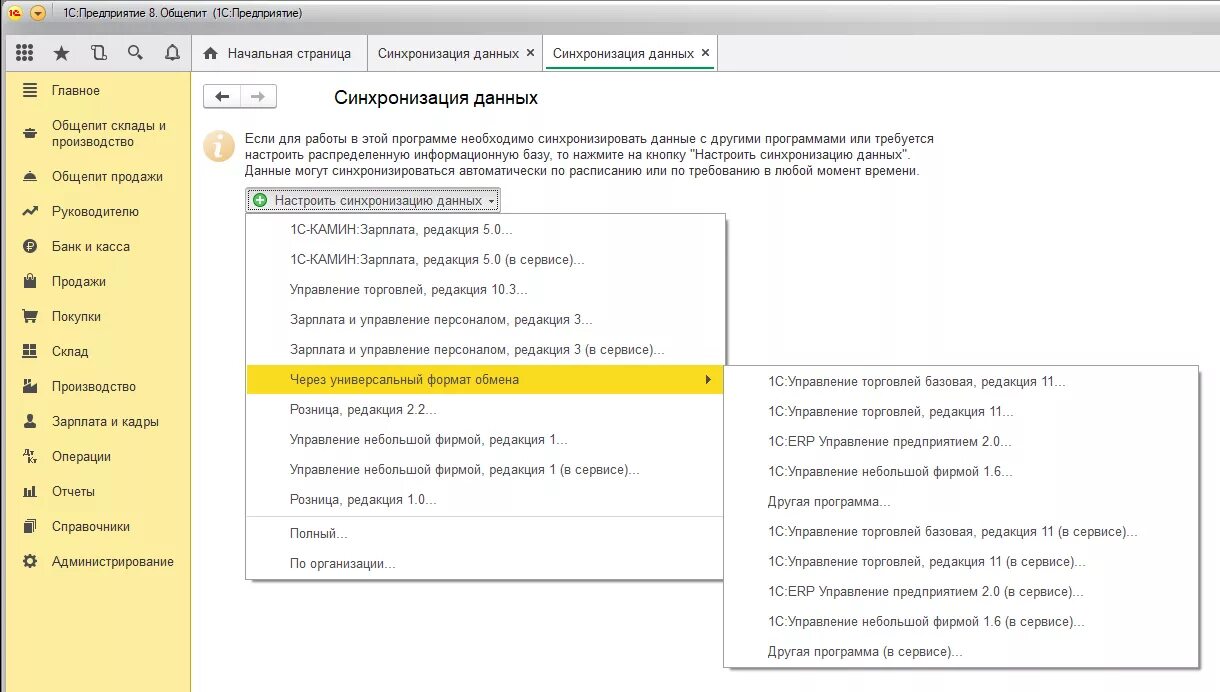Screen dimensions: 1220x692
Task: Choose 1С:ERP Управление предприятием 2.0 (в сервисе)...
Action: coord(960,591)
